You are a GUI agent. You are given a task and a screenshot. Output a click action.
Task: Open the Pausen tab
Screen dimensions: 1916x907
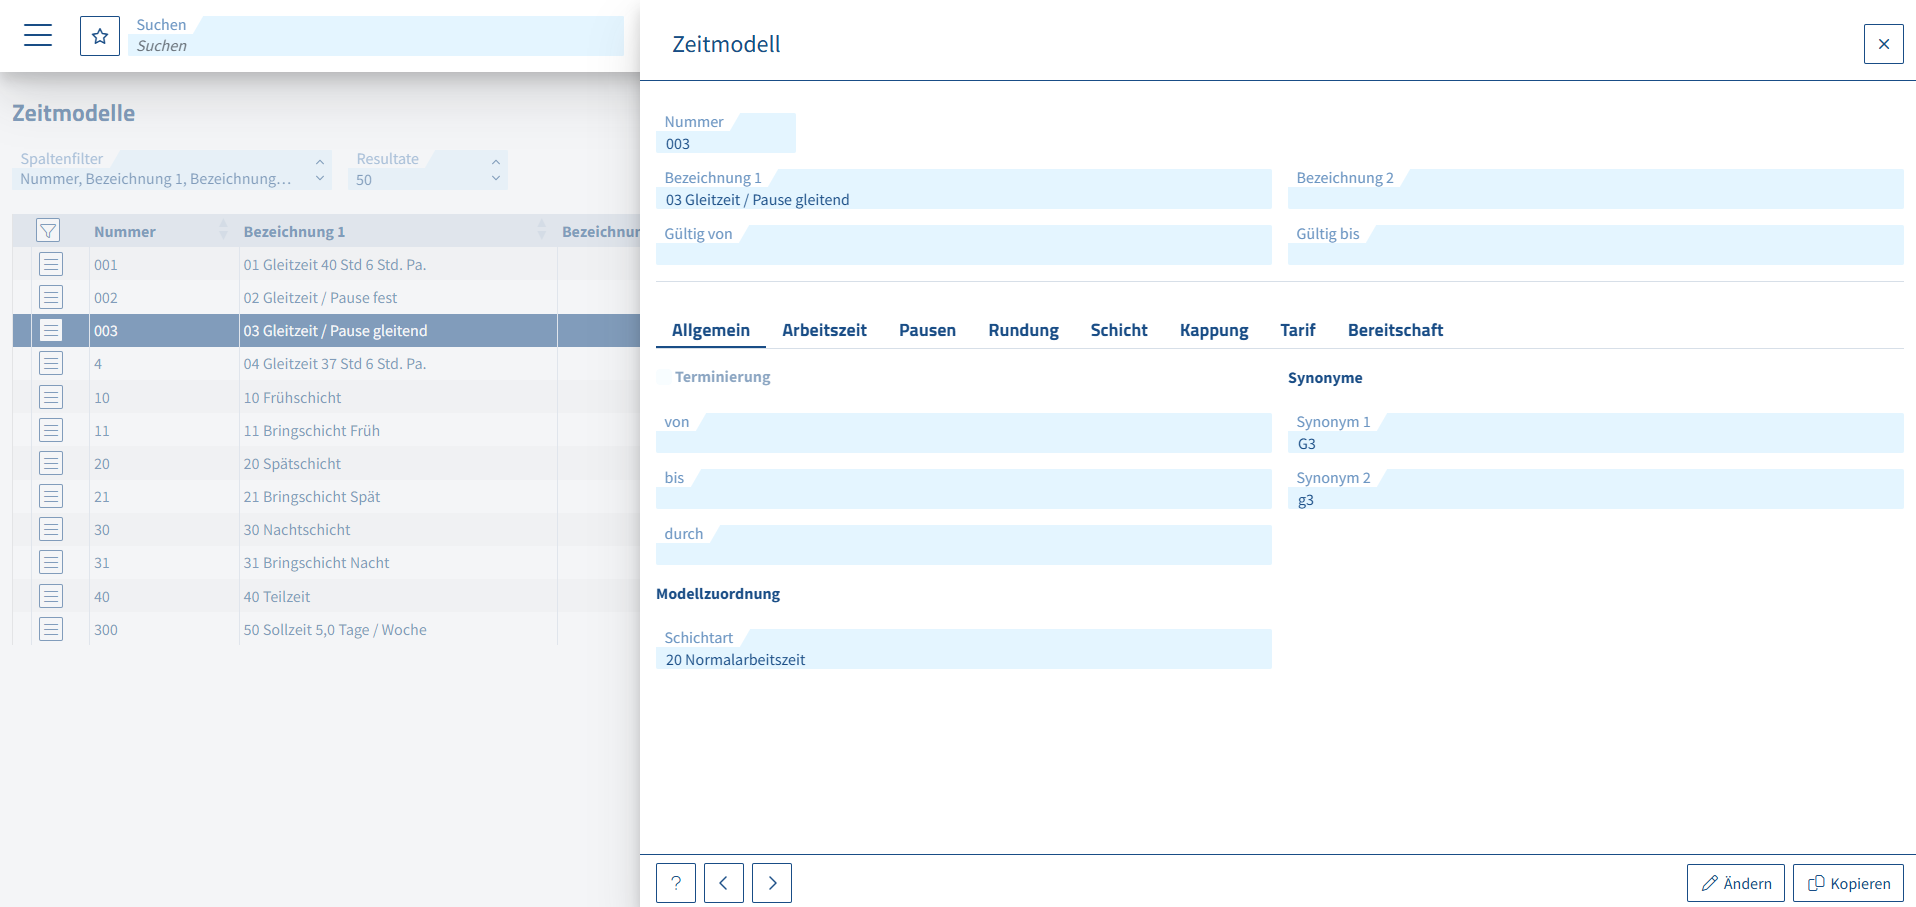point(927,330)
